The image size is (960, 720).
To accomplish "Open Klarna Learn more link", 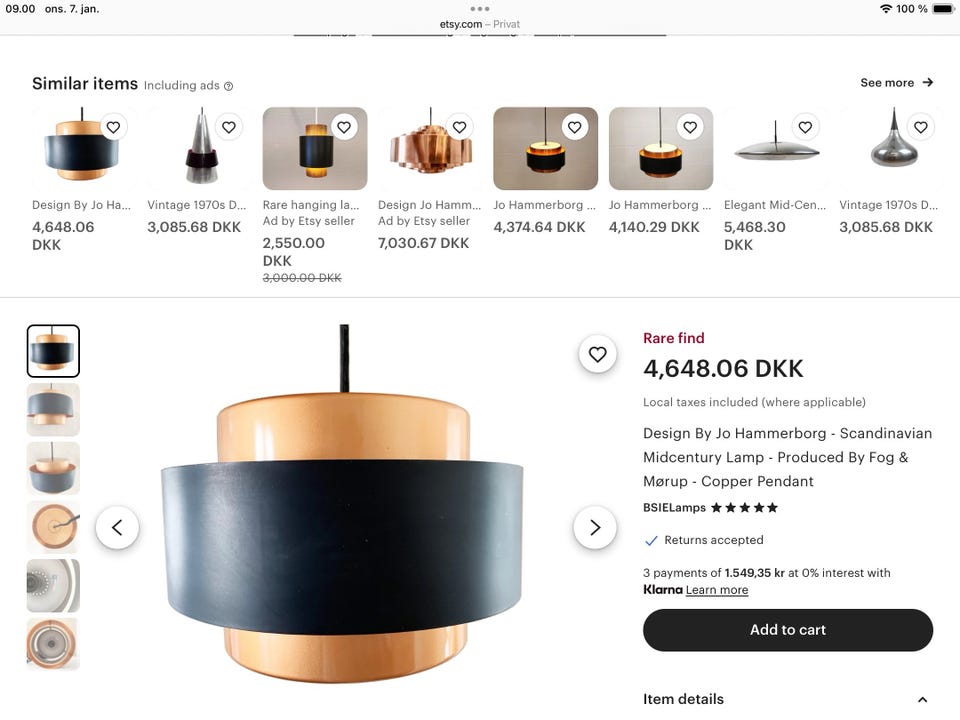I will pos(717,590).
